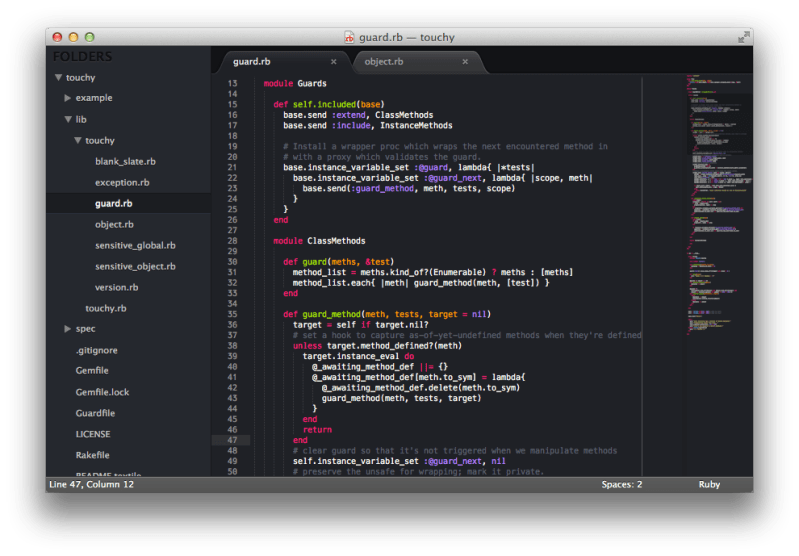Click line number 47 in the gutter
This screenshot has height=556, width=799.
click(232, 440)
